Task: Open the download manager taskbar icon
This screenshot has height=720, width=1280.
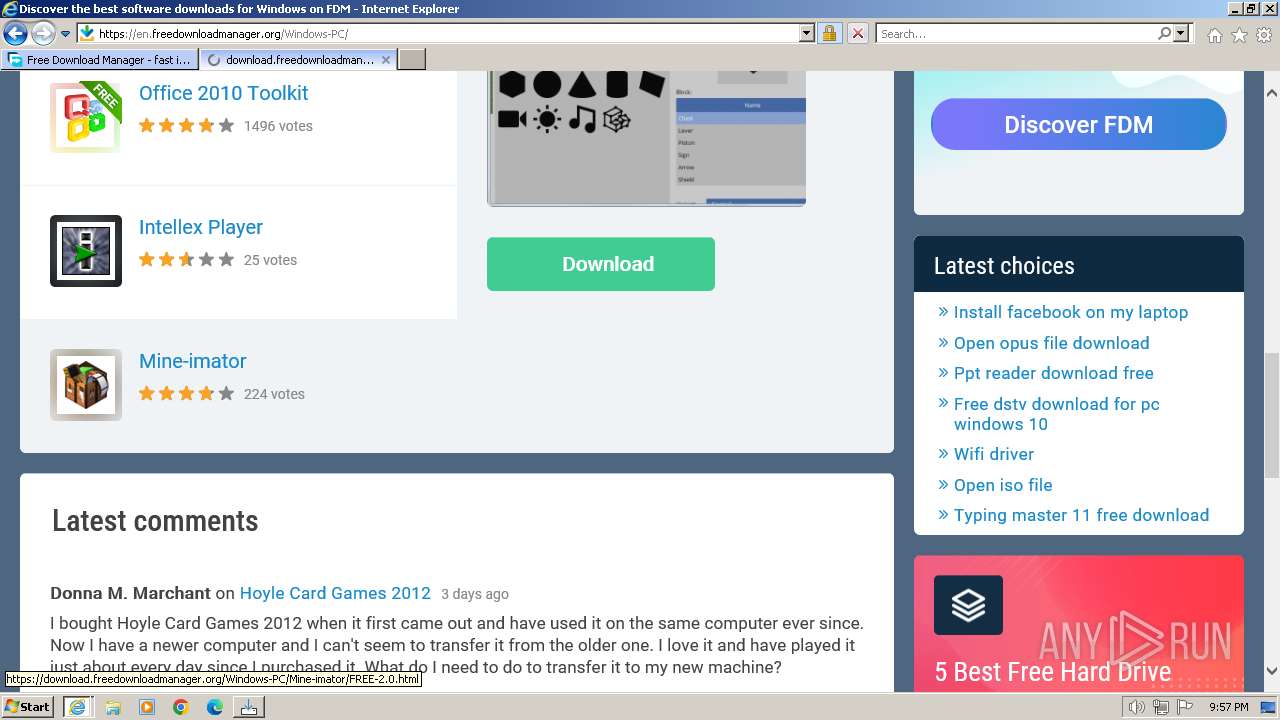Action: tap(248, 707)
